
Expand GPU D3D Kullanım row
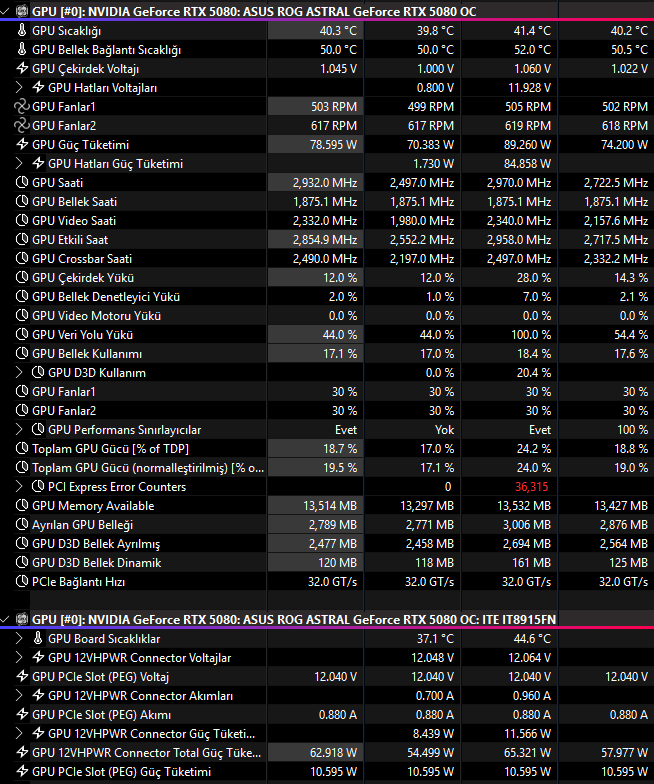click(x=19, y=372)
